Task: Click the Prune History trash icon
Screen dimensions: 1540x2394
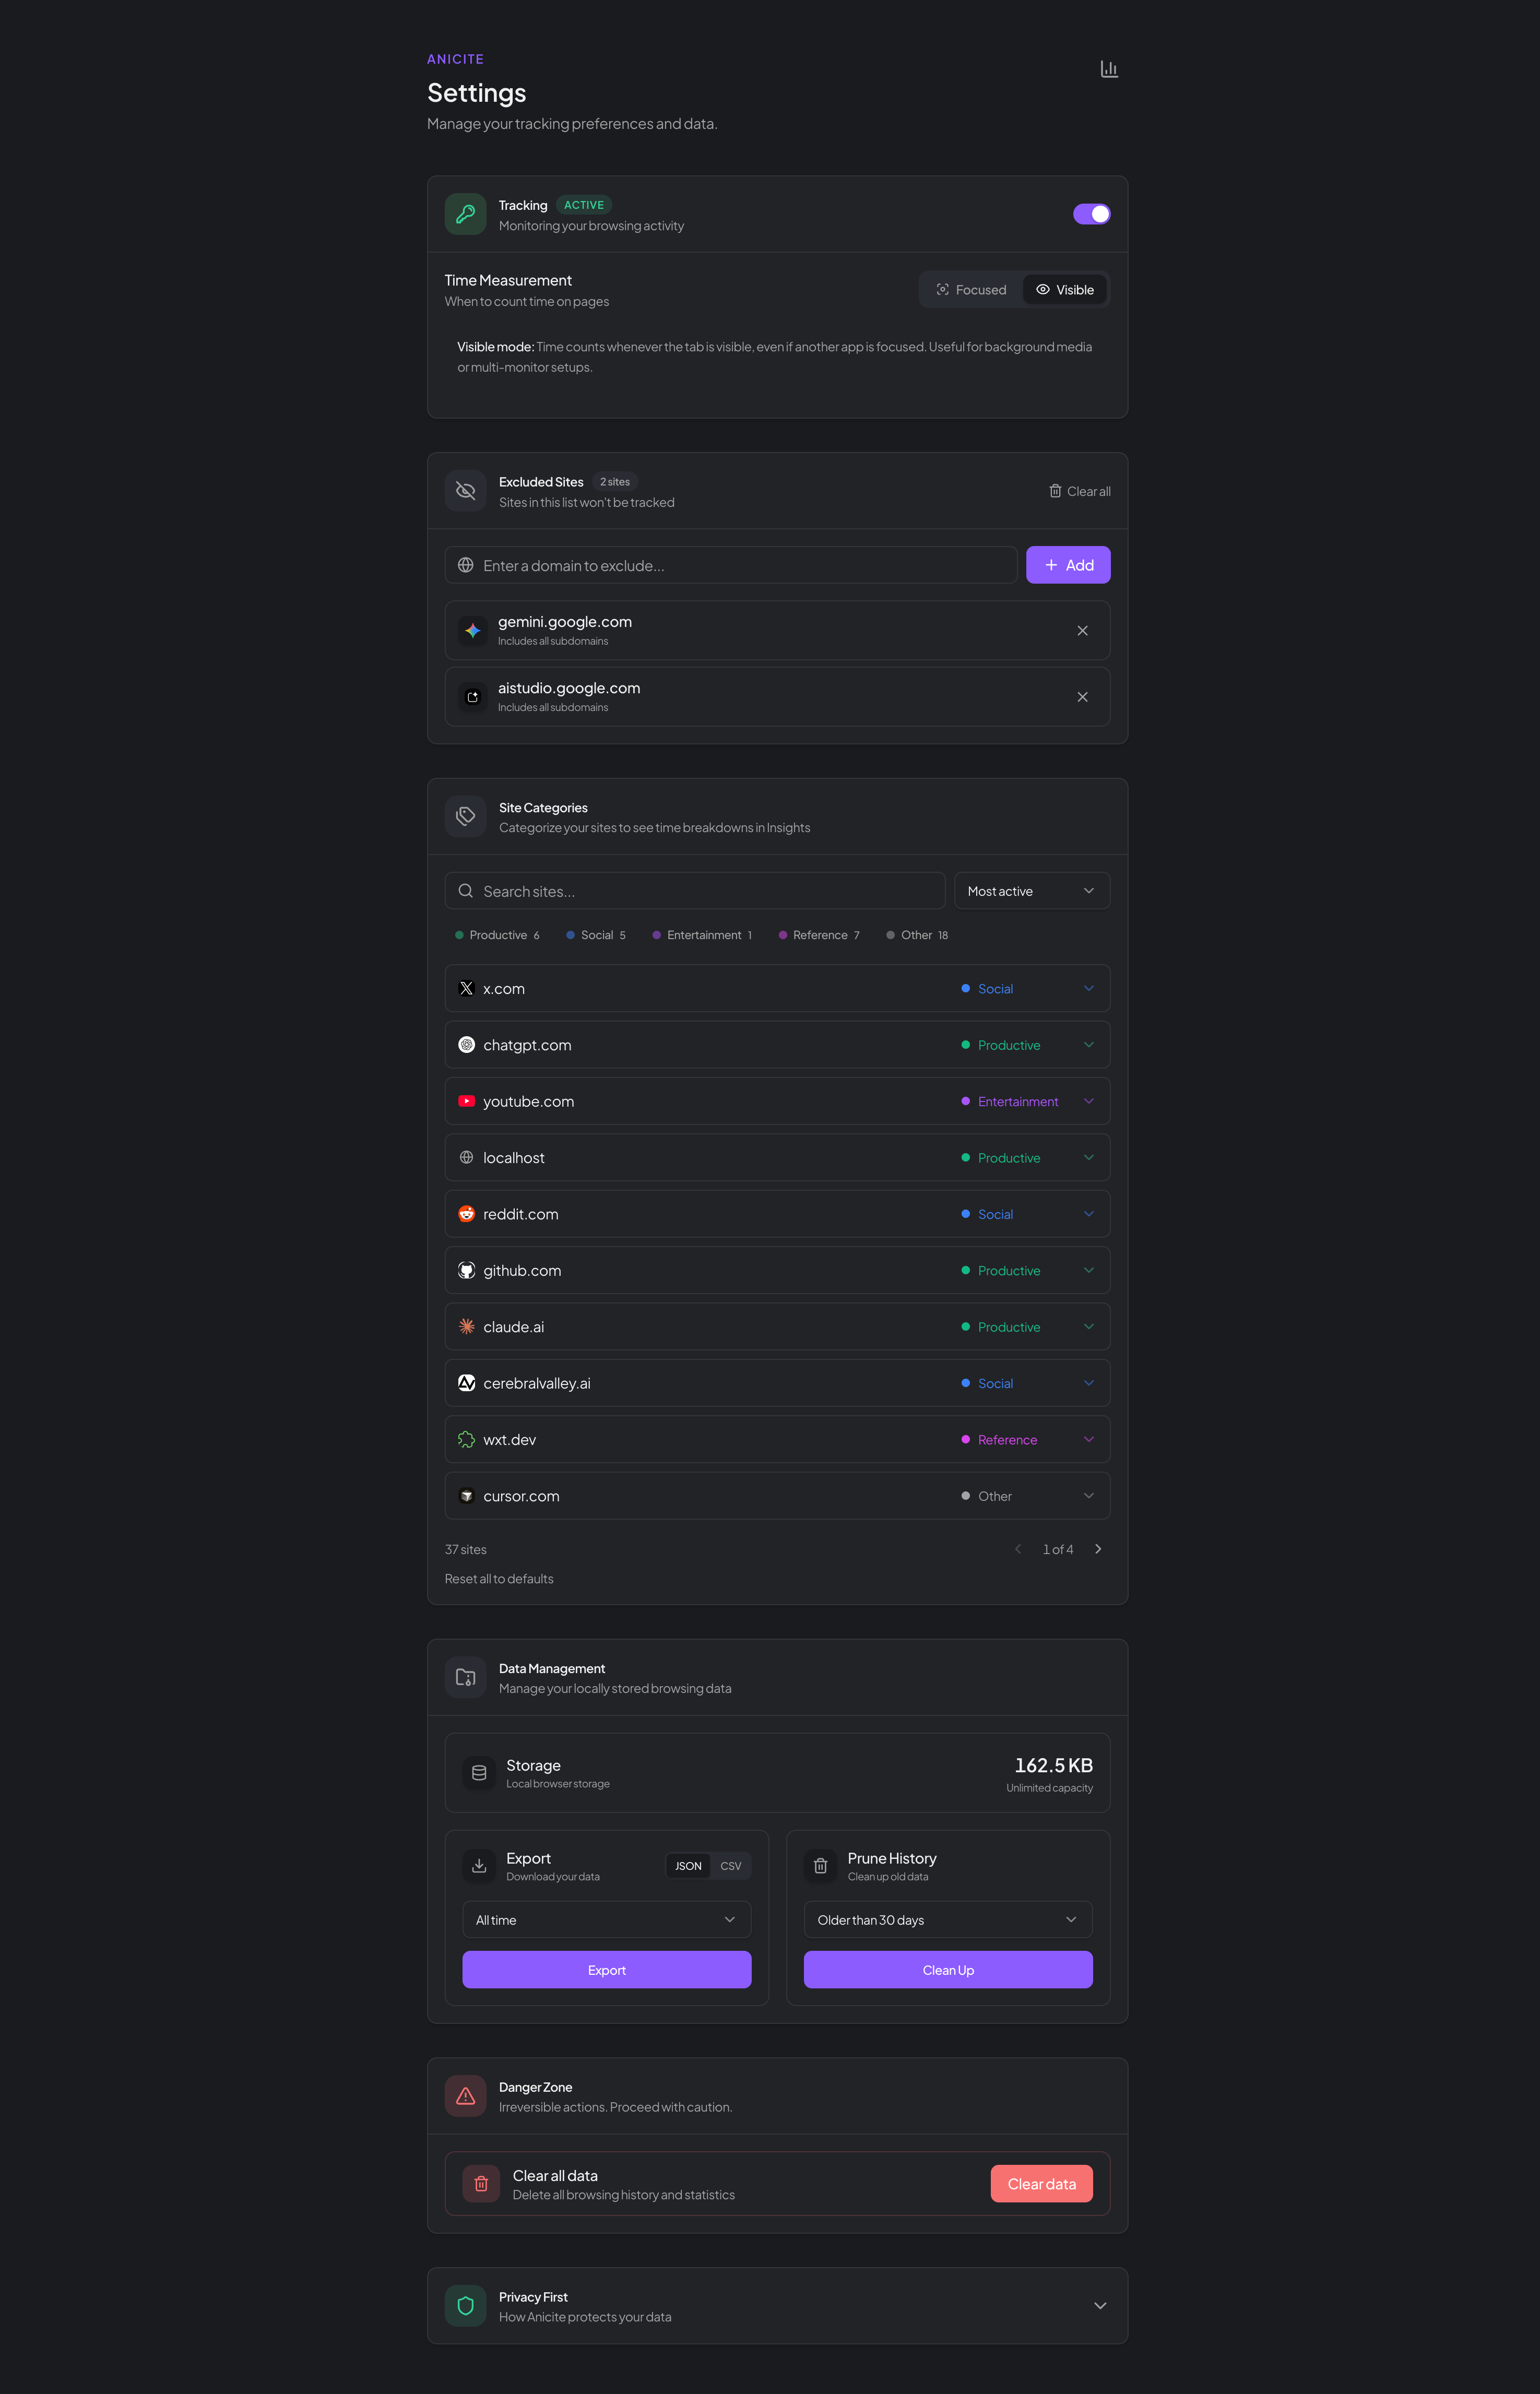Action: (x=820, y=1866)
